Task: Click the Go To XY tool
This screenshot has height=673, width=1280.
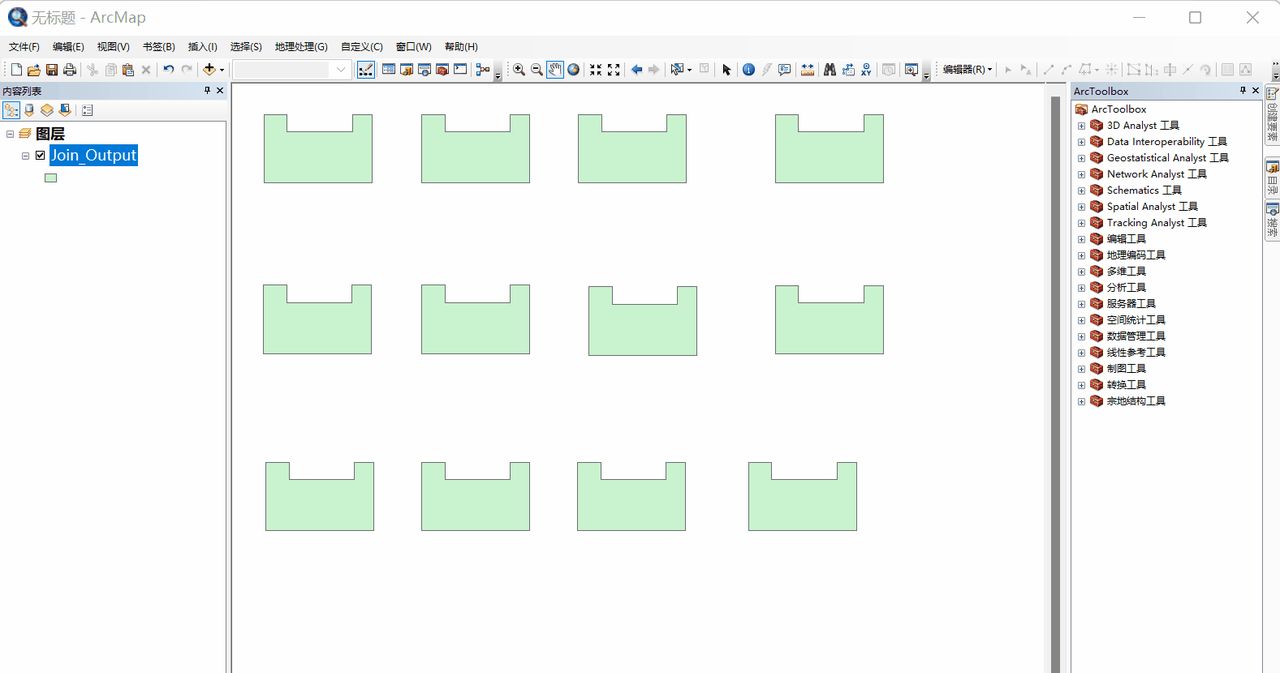Action: pos(866,70)
